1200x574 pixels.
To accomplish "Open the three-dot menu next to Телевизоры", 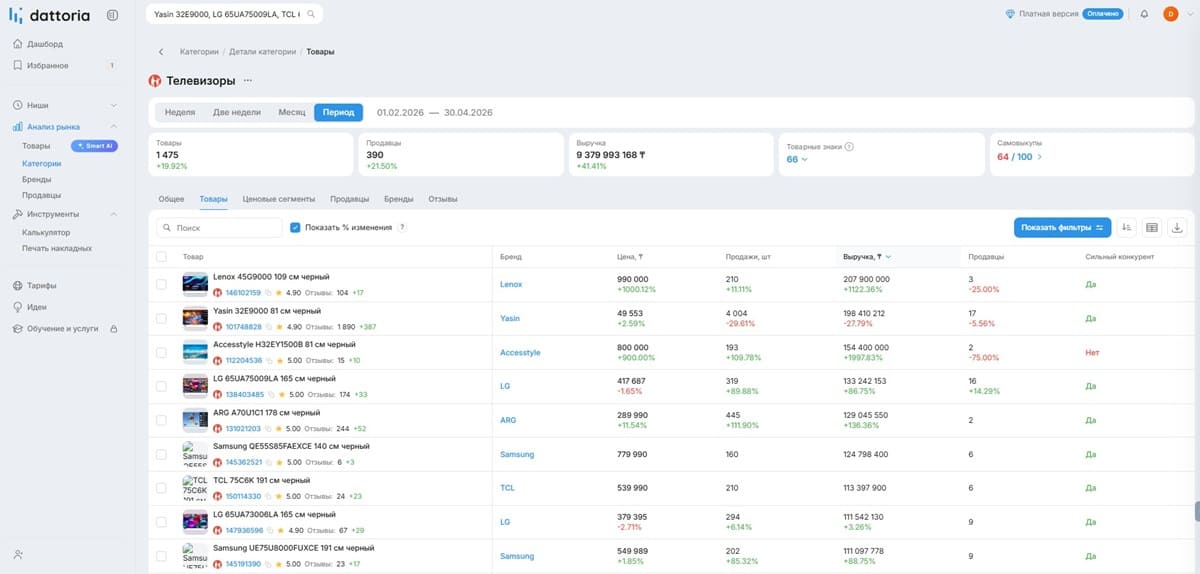I will 248,80.
